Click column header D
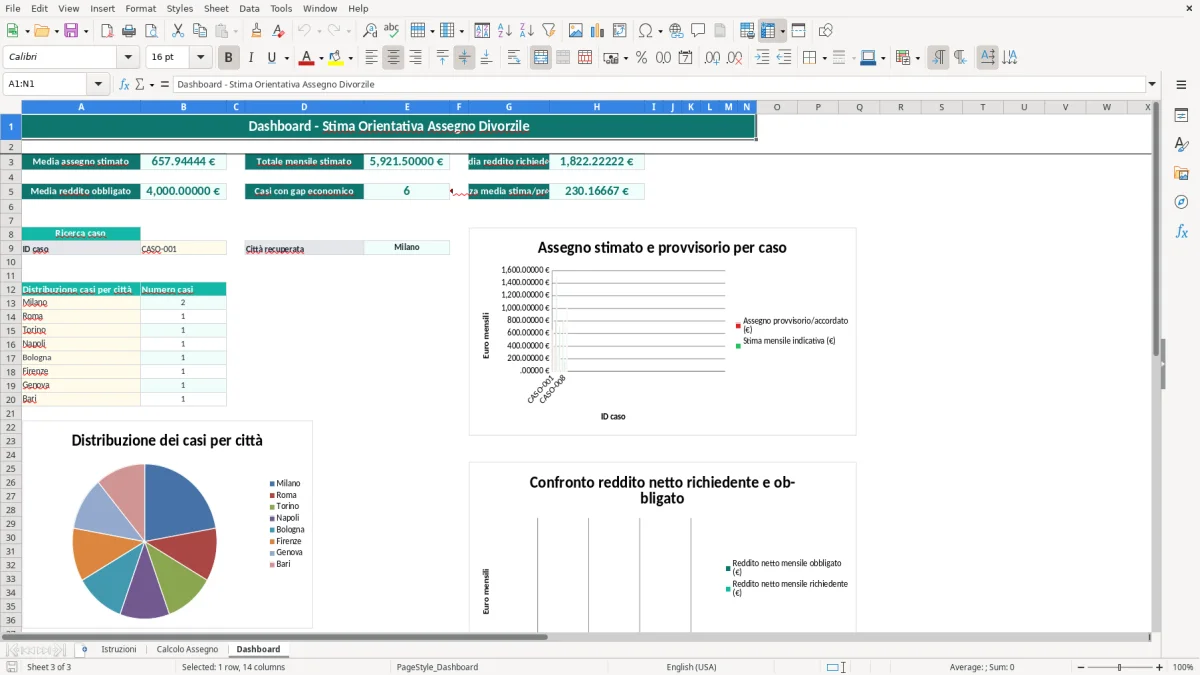Screen dimensions: 1200x675 point(304,107)
